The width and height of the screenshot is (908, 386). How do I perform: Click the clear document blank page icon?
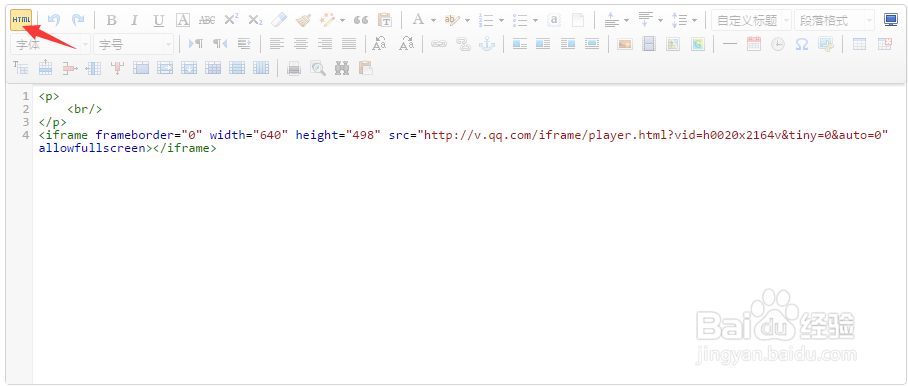[578, 20]
